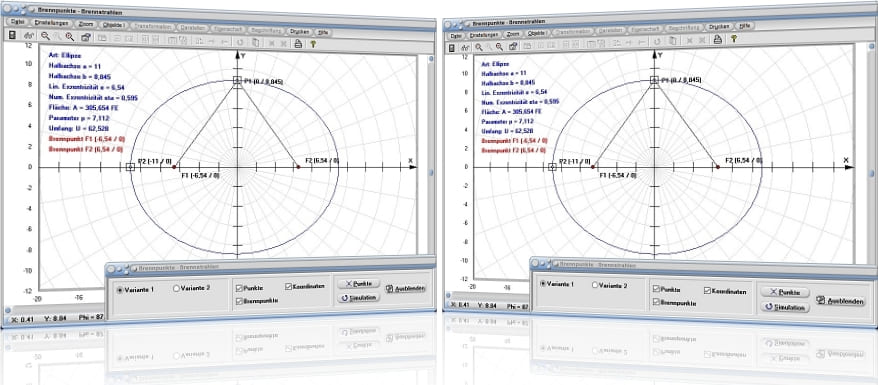Open calculator icon in left window toolbar
The image size is (878, 385).
coord(13,36)
